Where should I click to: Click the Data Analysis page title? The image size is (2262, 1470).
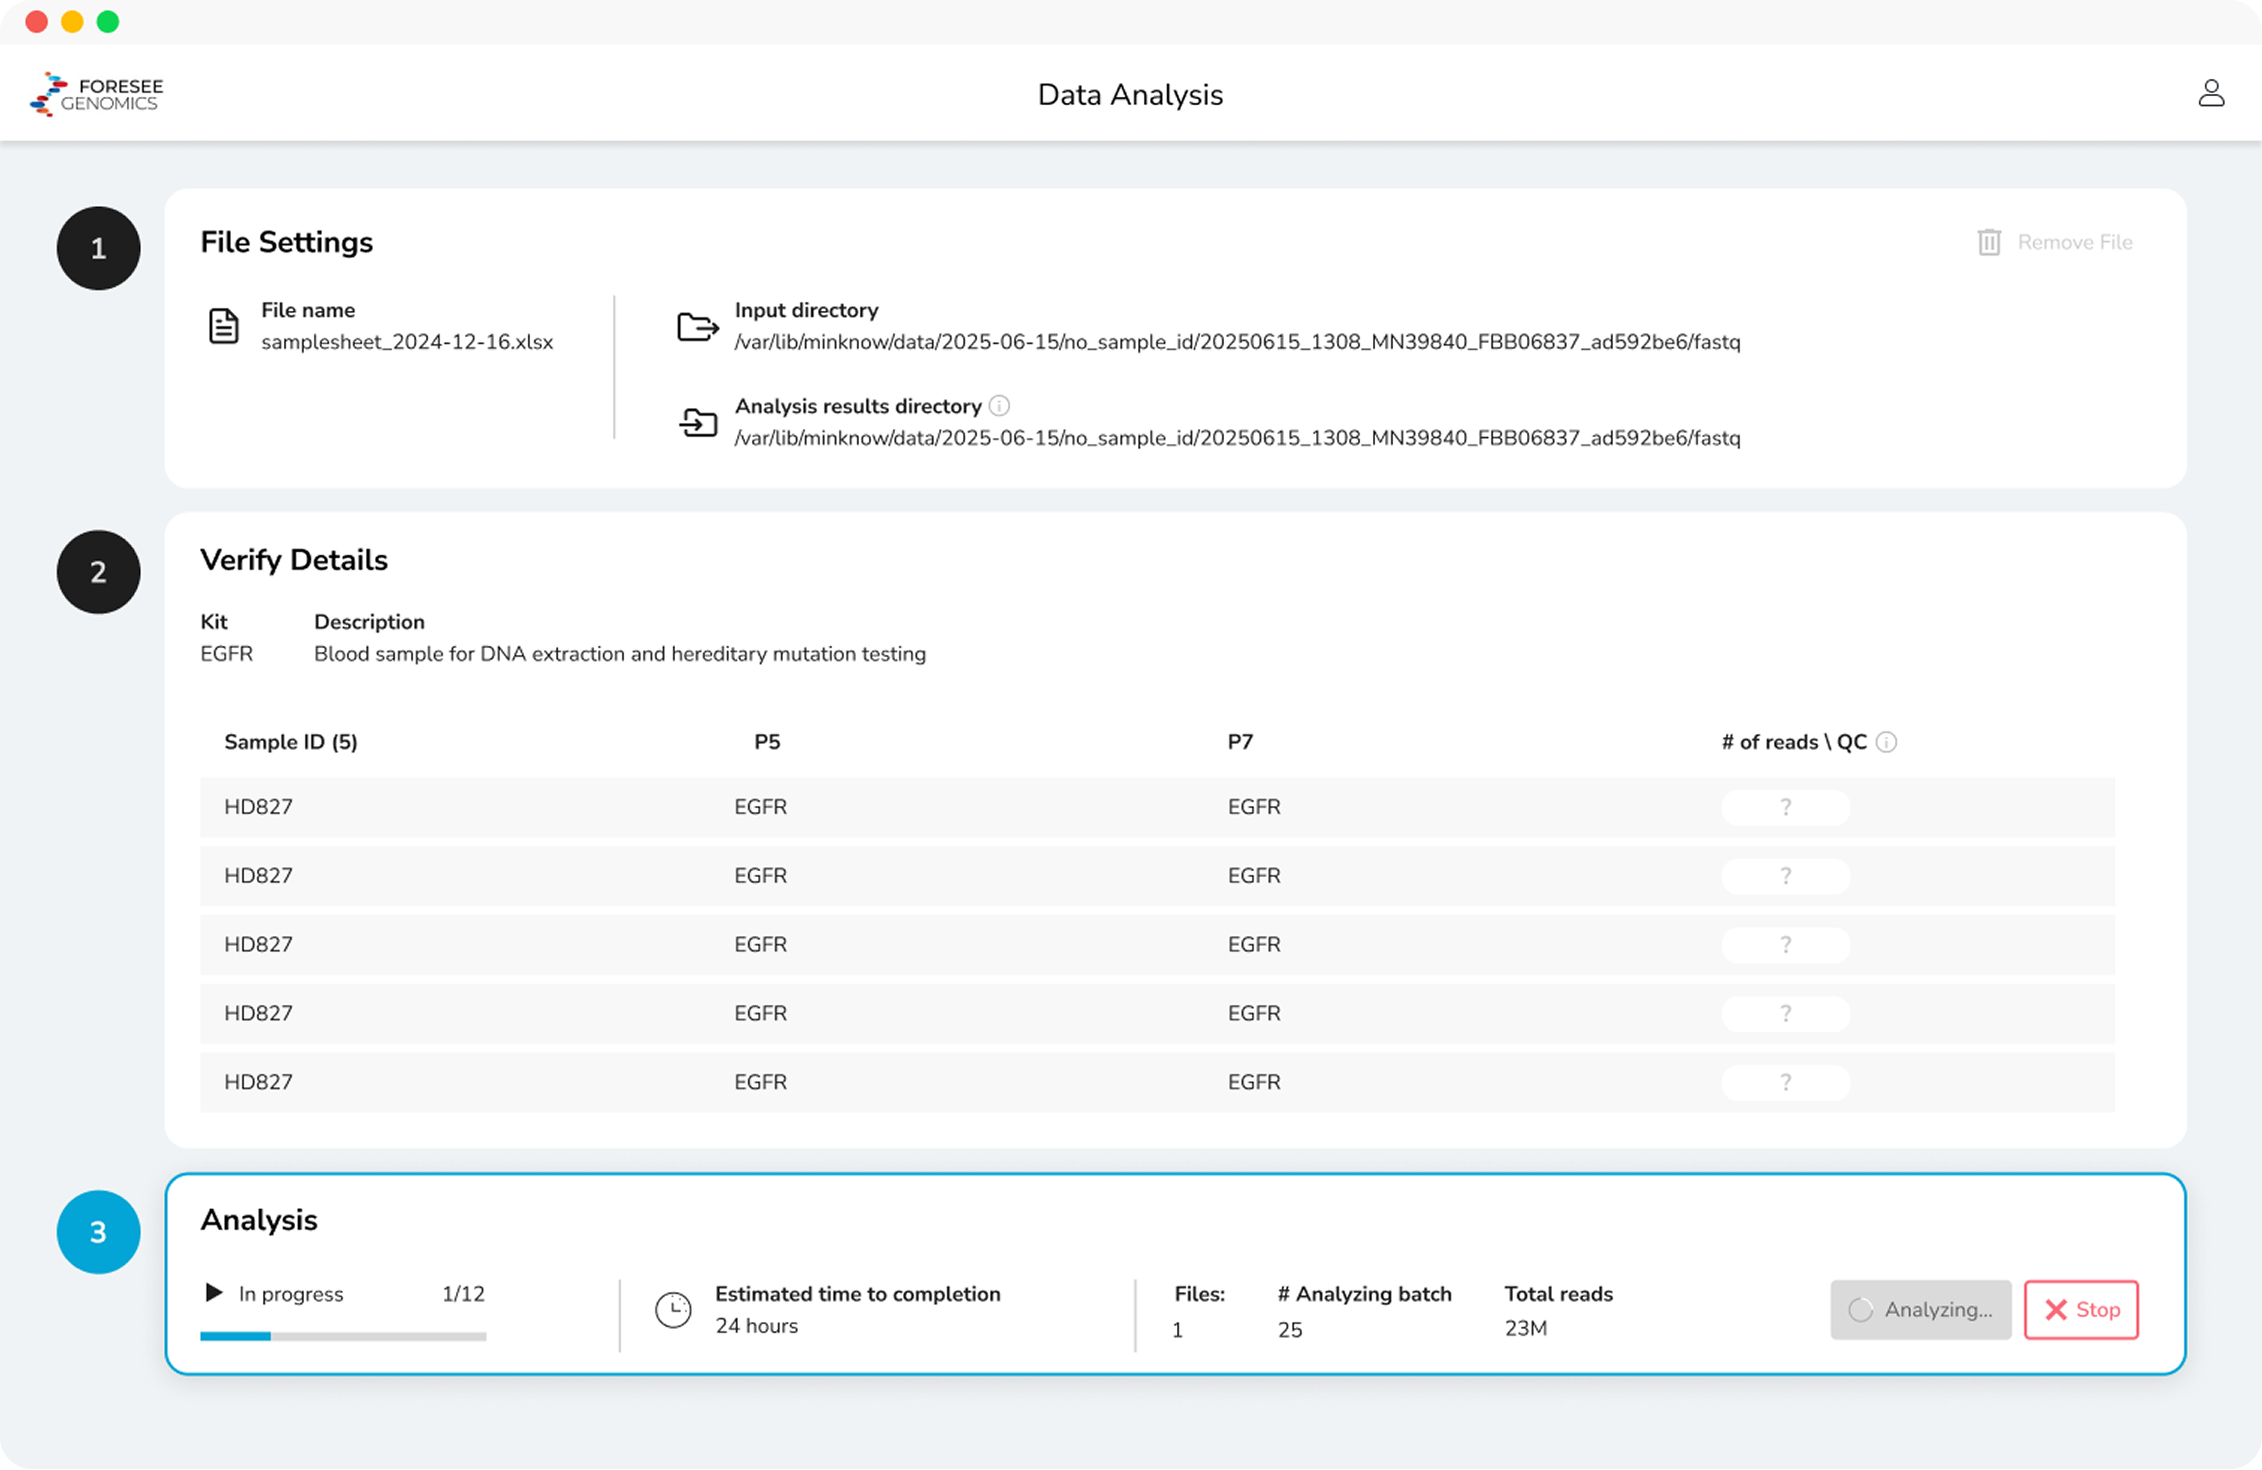click(x=1130, y=95)
